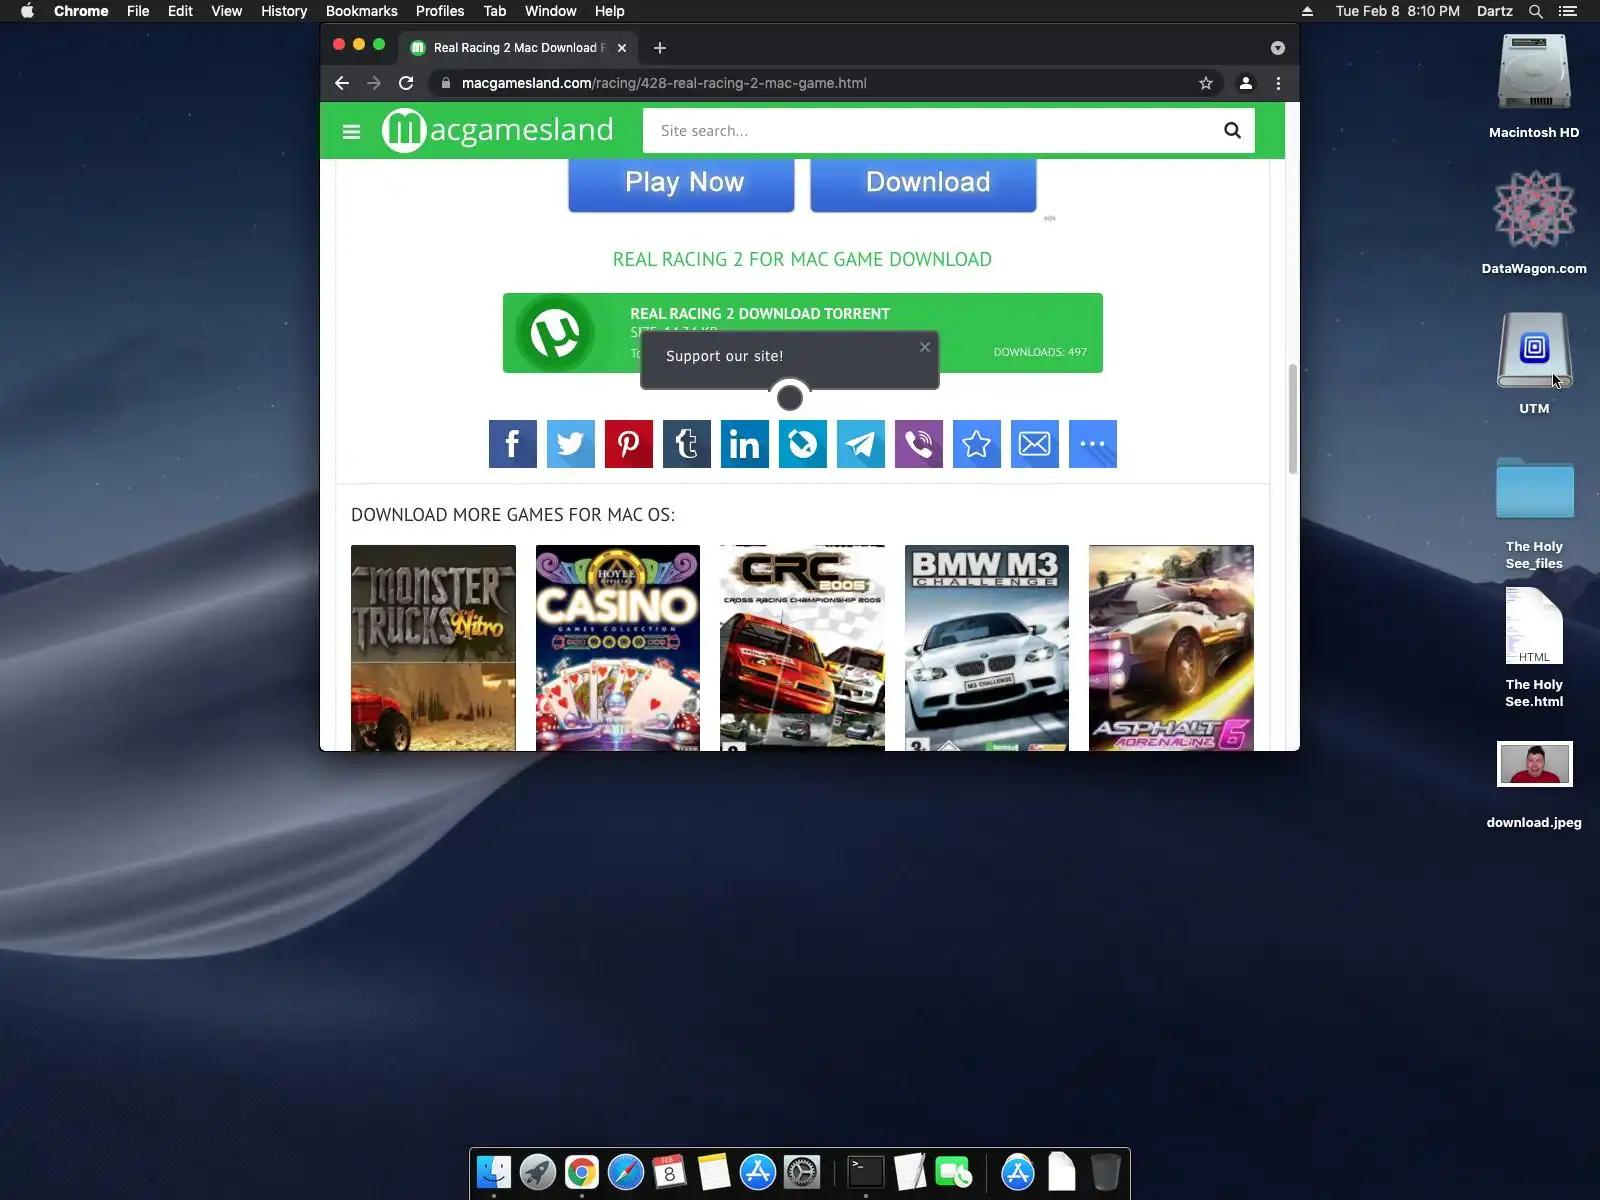Open System Preferences from the Dock
Image resolution: width=1600 pixels, height=1200 pixels.
tap(802, 1172)
